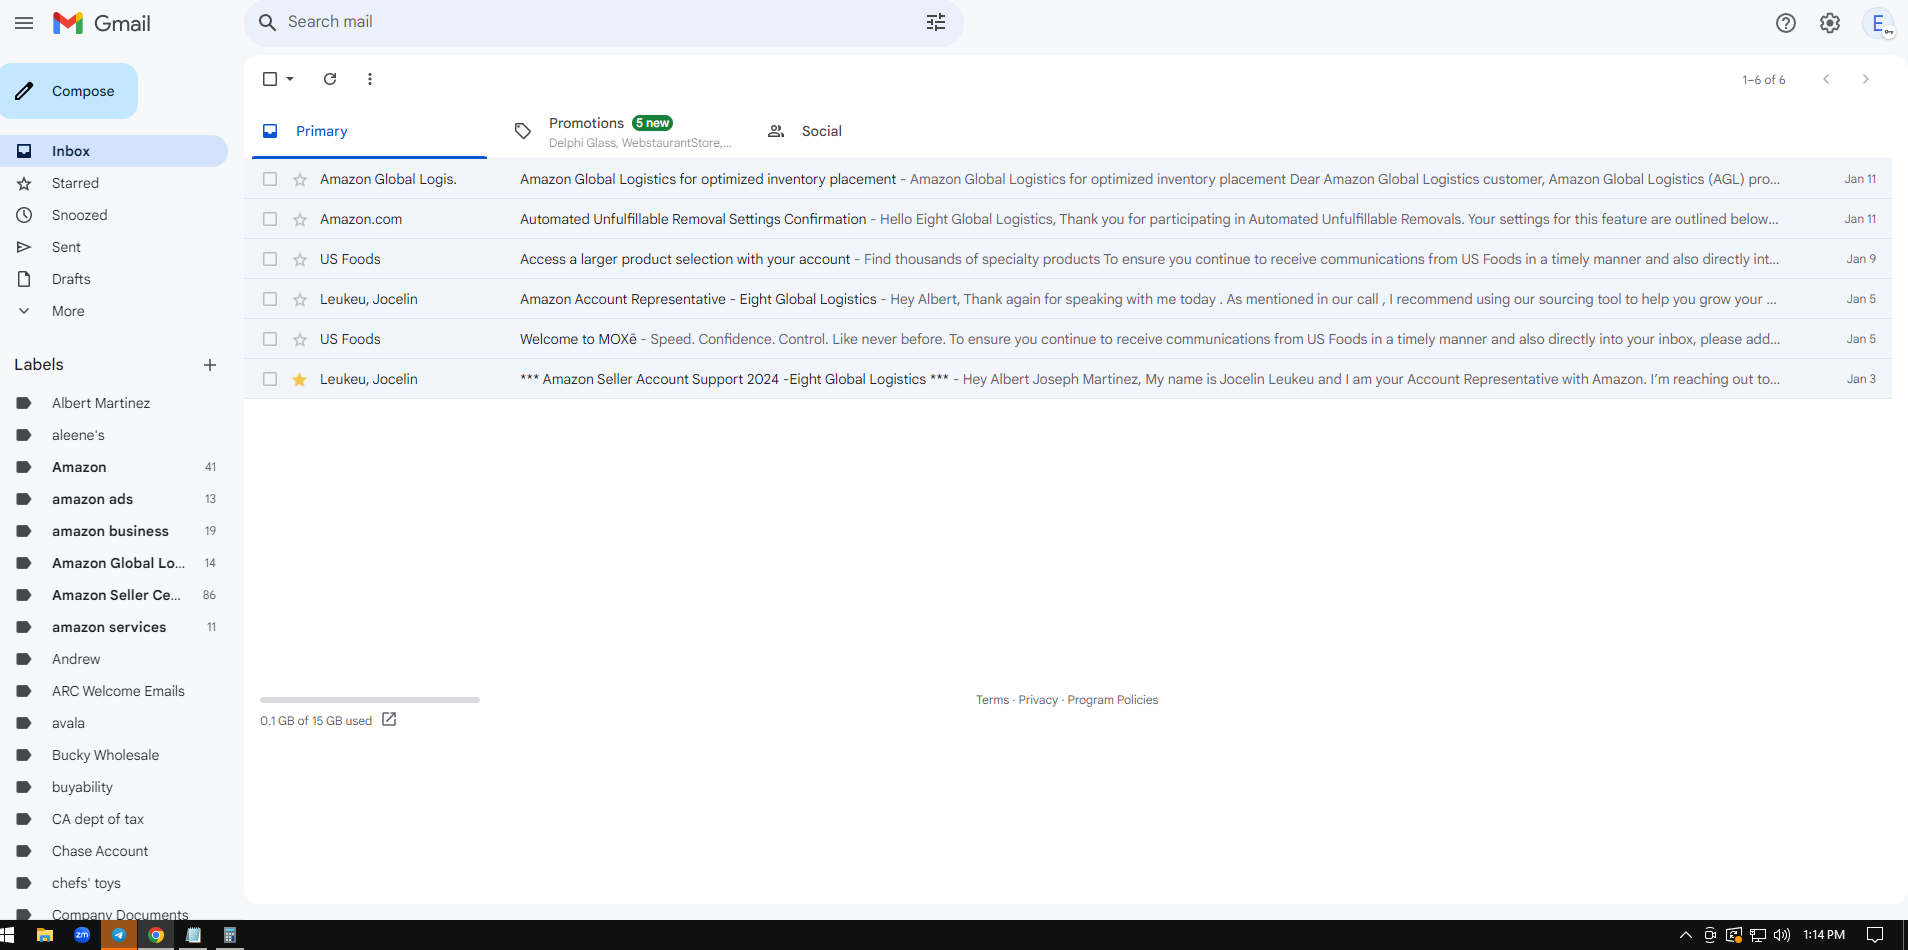The height and width of the screenshot is (950, 1908).
Task: Switch to Chrome in the taskbar
Action: point(156,935)
